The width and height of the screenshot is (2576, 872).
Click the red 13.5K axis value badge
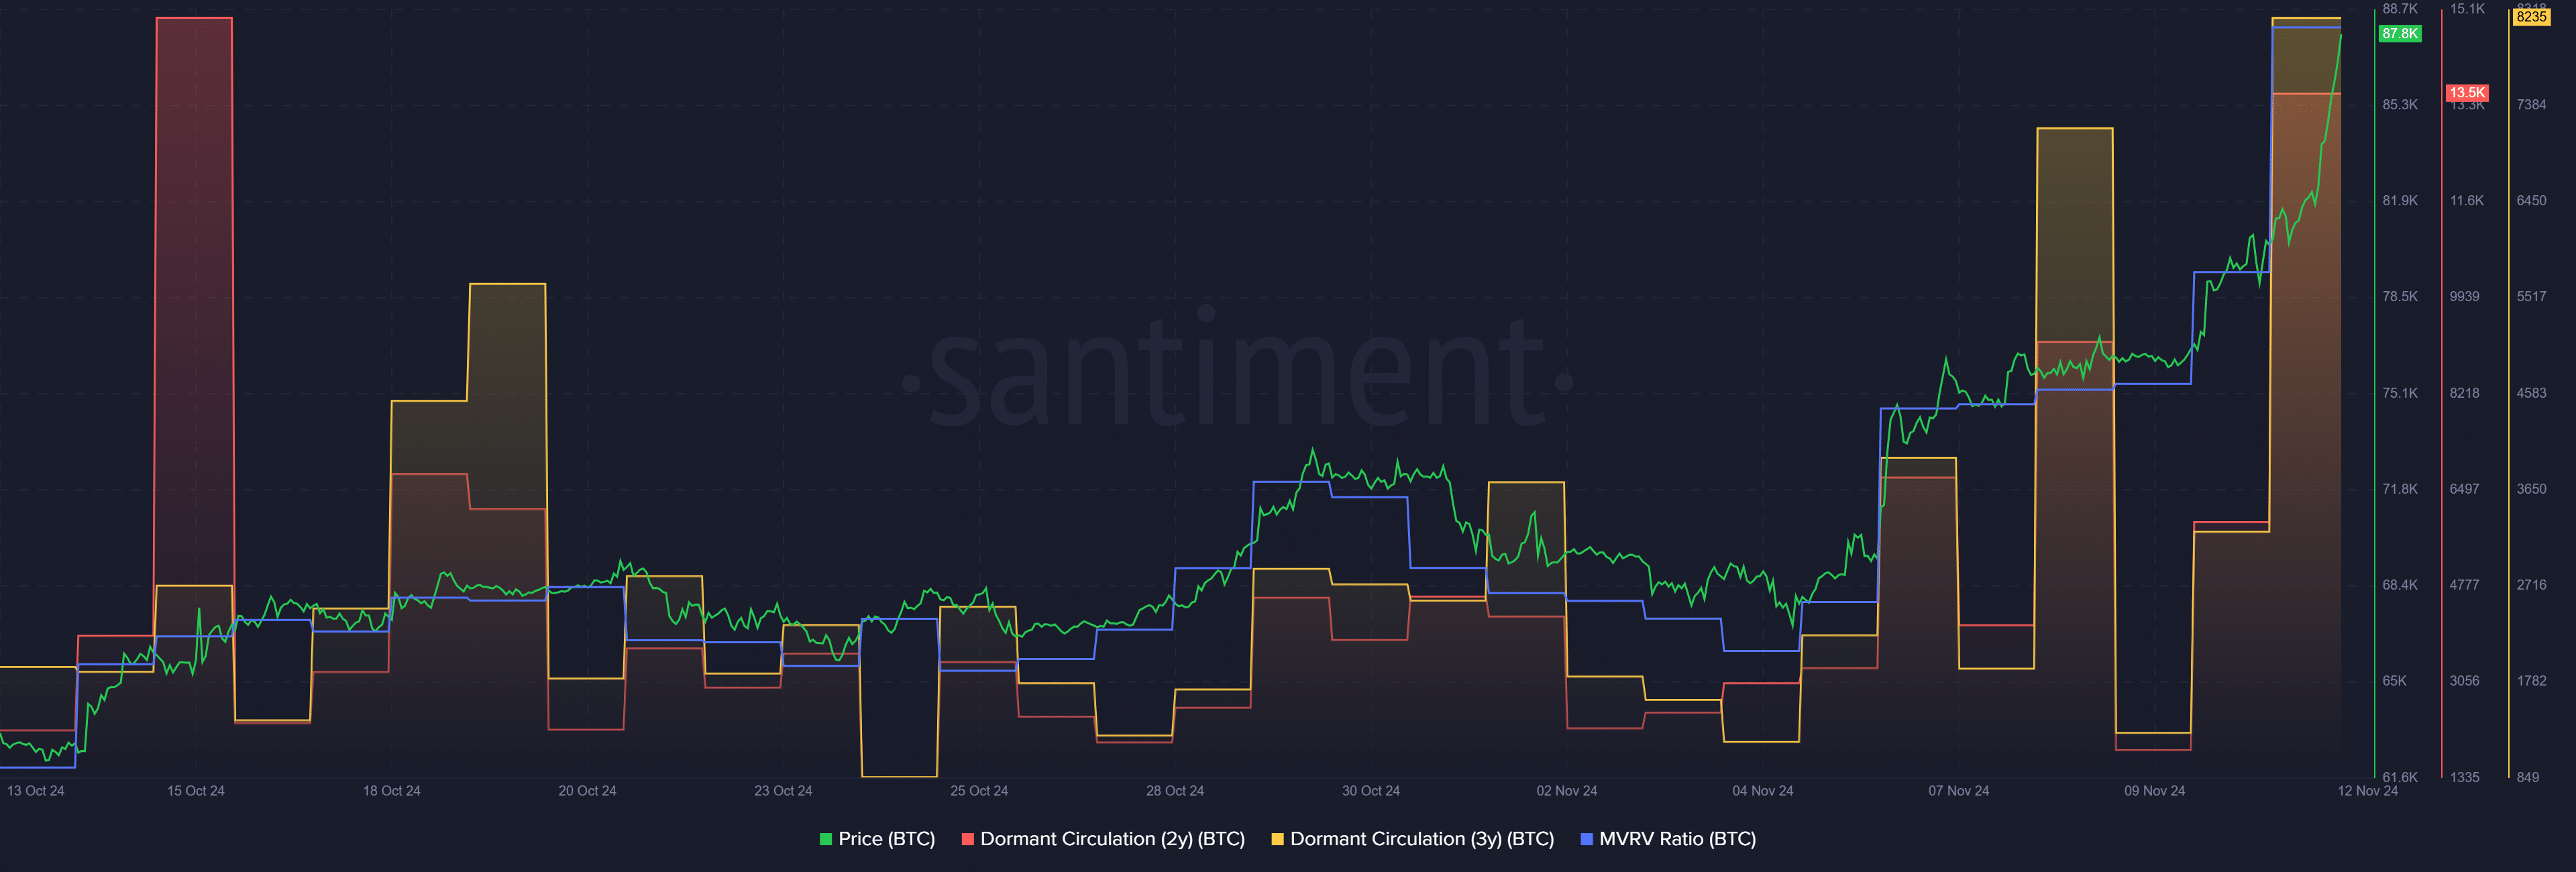coord(2466,92)
